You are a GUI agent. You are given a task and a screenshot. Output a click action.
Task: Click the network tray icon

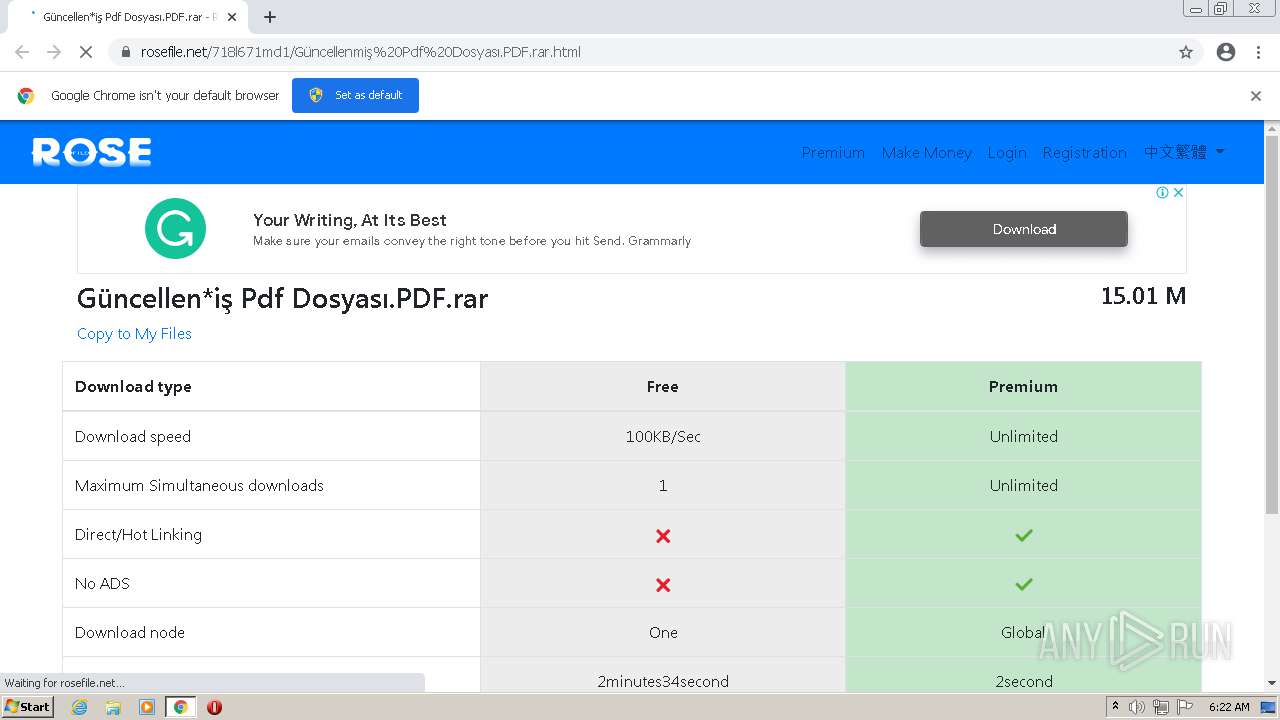coord(1161,707)
